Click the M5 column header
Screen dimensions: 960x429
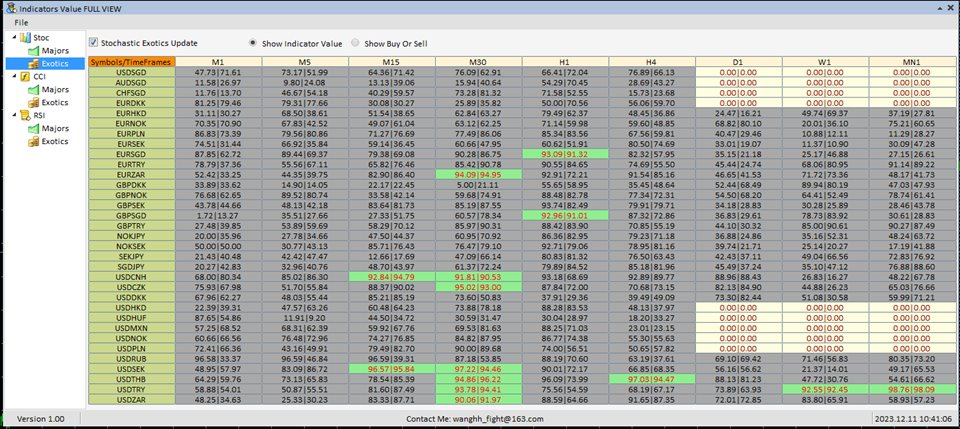[305, 62]
